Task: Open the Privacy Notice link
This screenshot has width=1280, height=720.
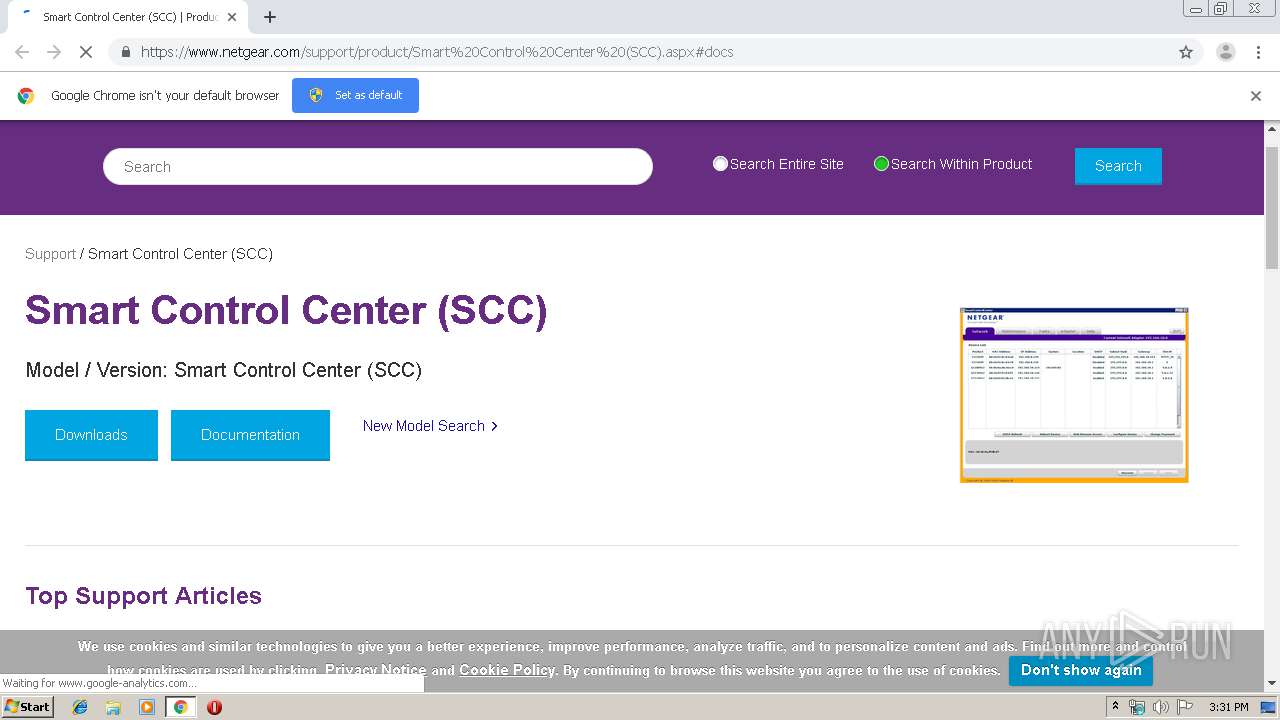Action: 375,670
